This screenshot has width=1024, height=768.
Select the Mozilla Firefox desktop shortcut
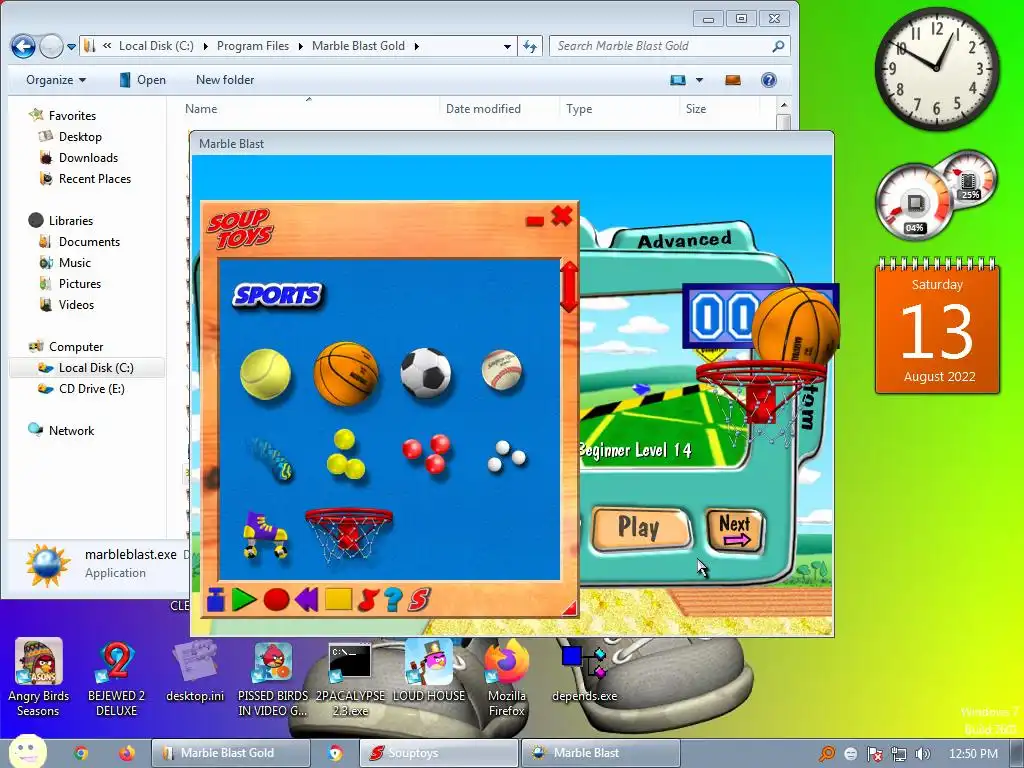click(x=507, y=677)
